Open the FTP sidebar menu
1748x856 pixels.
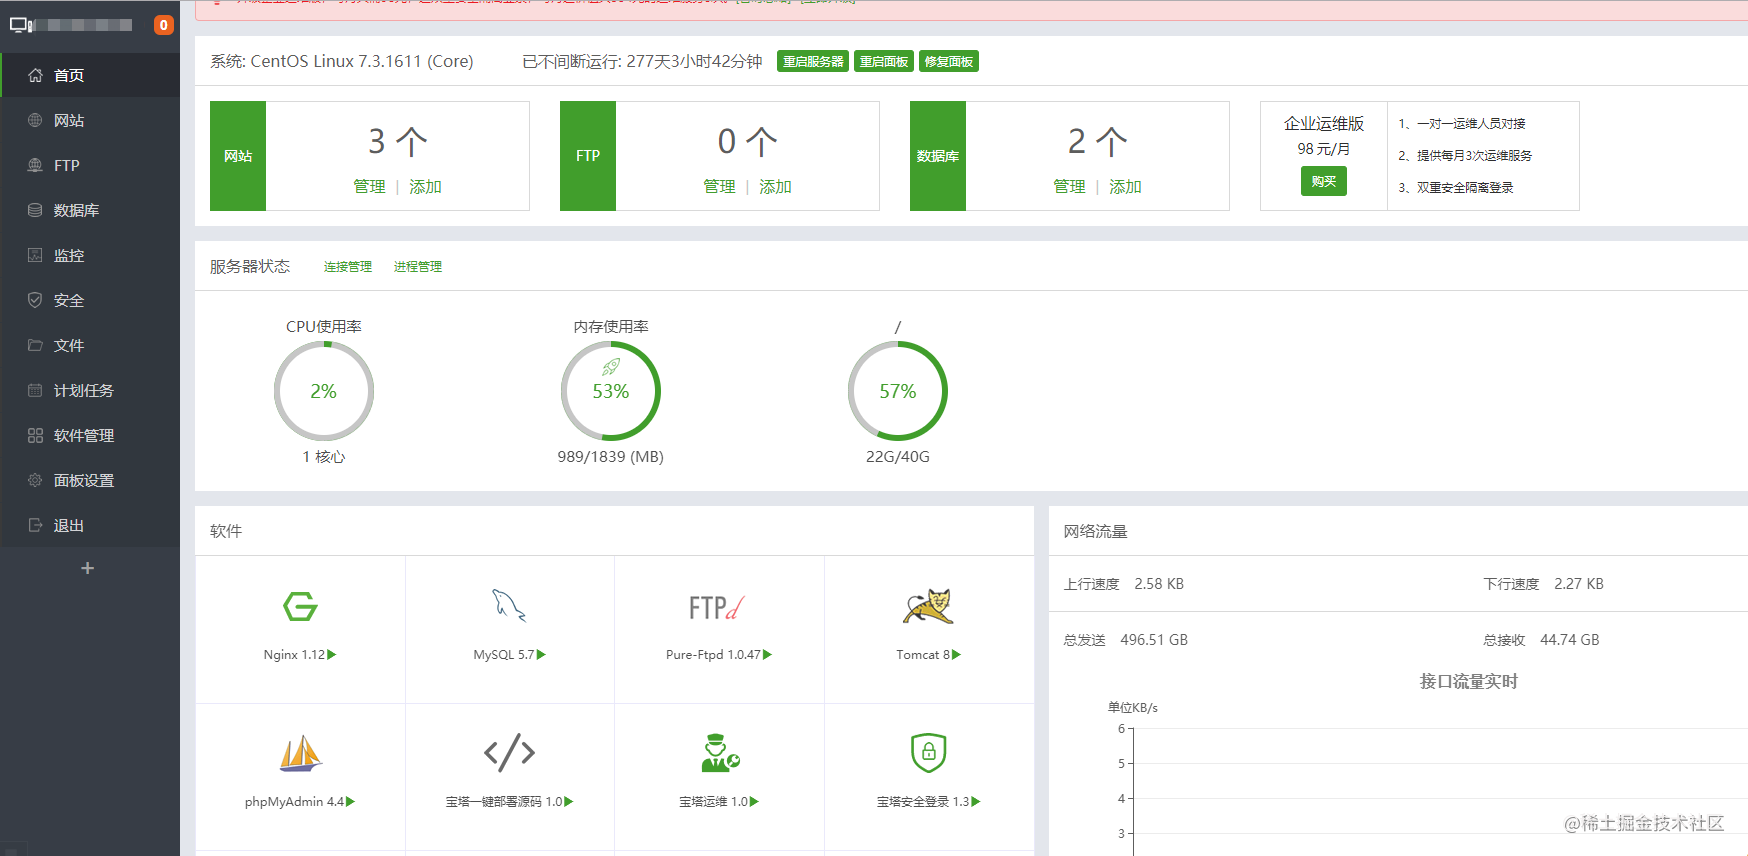pyautogui.click(x=90, y=165)
